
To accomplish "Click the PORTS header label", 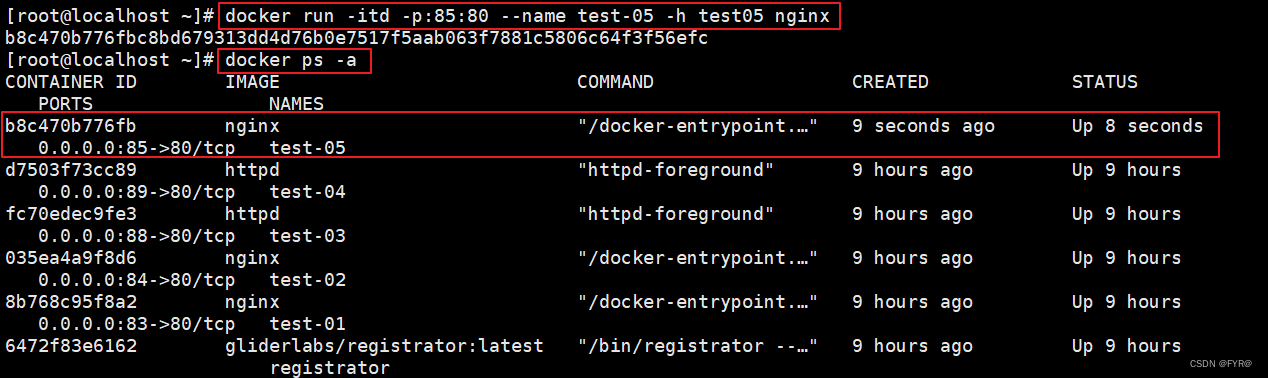I will [65, 104].
